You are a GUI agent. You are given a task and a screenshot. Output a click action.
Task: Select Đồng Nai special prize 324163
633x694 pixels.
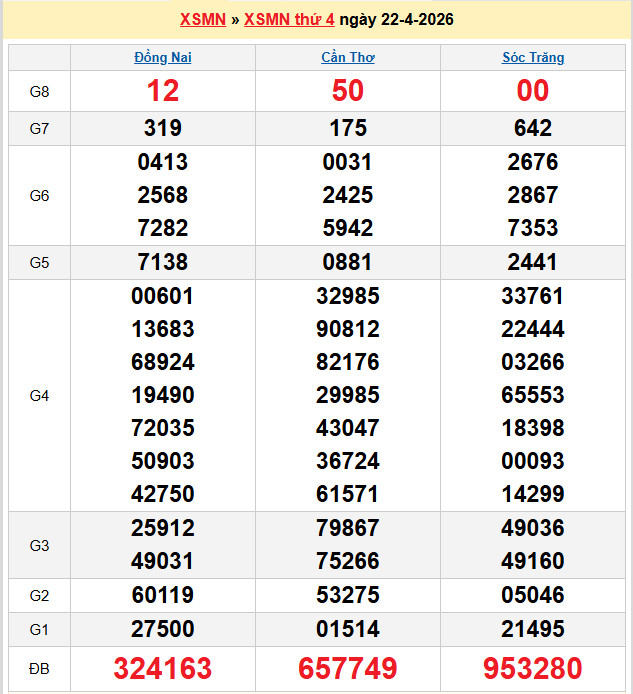163,668
